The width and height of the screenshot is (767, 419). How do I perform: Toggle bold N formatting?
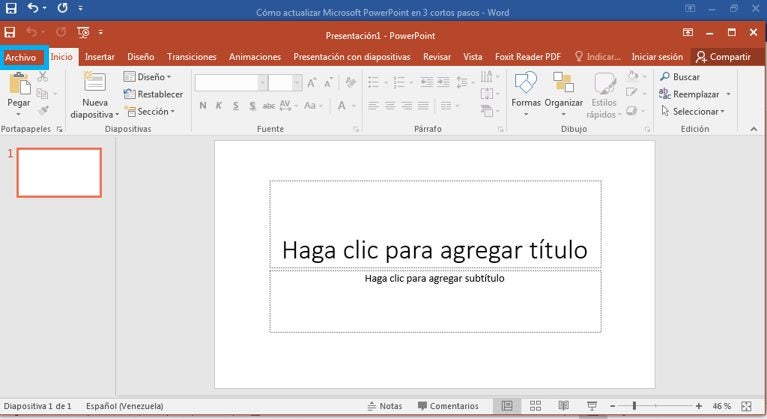[203, 106]
